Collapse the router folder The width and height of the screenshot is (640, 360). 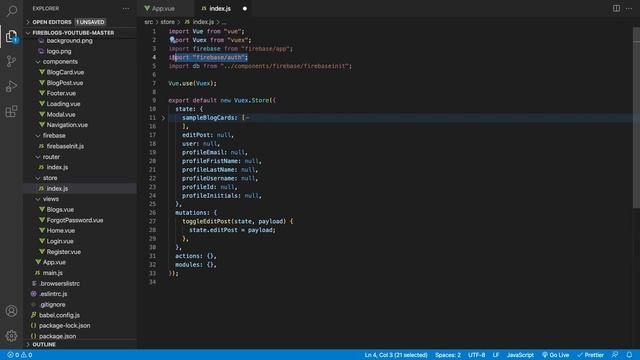[51, 157]
